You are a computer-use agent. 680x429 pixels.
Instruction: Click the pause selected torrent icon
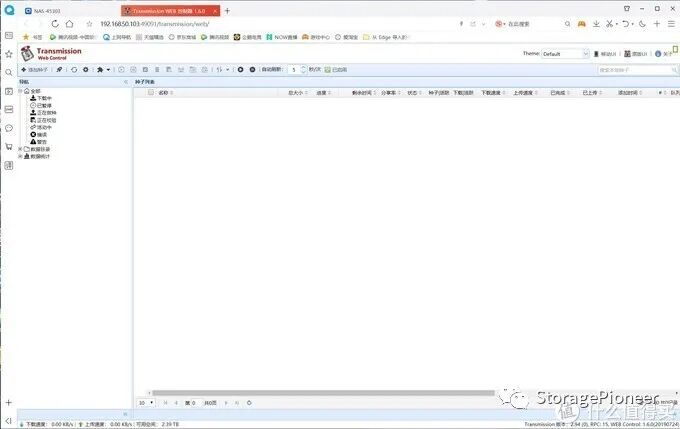(134, 69)
